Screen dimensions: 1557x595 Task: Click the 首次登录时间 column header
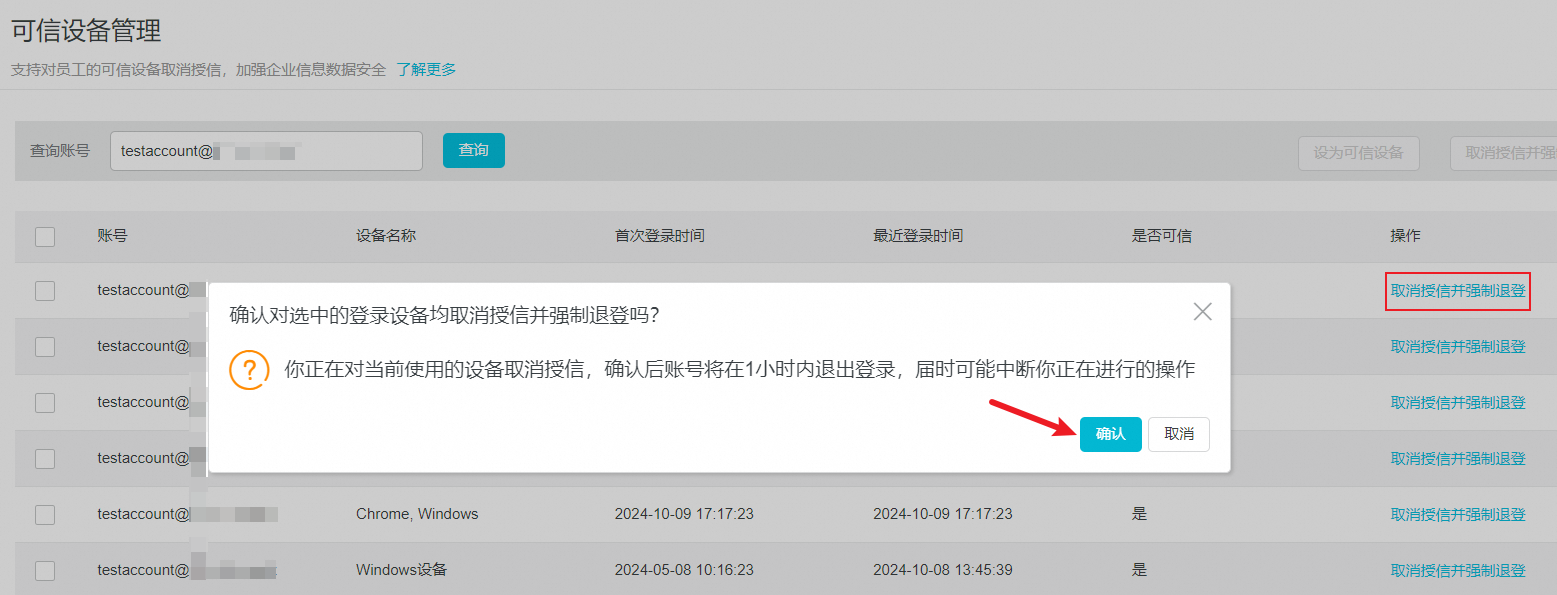click(659, 236)
